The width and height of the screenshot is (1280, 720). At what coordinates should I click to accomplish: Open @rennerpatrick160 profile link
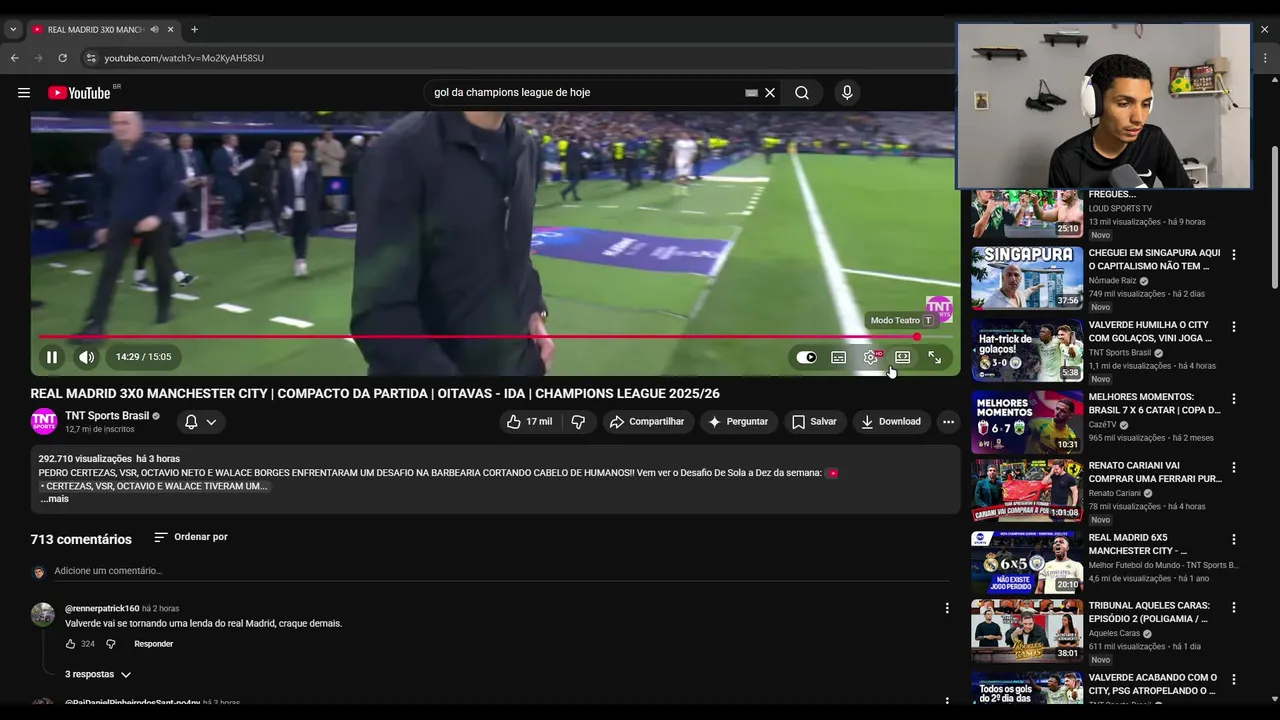[102, 609]
